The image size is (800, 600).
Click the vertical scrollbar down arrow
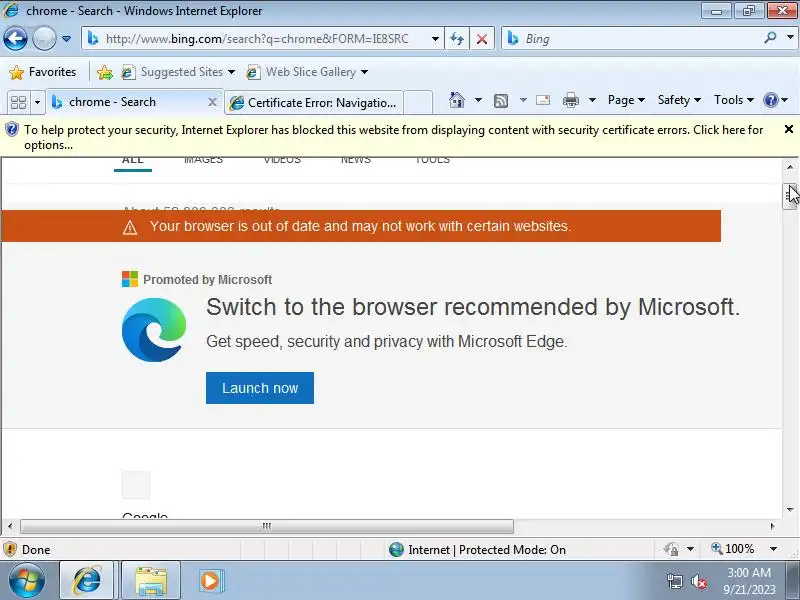pos(790,509)
